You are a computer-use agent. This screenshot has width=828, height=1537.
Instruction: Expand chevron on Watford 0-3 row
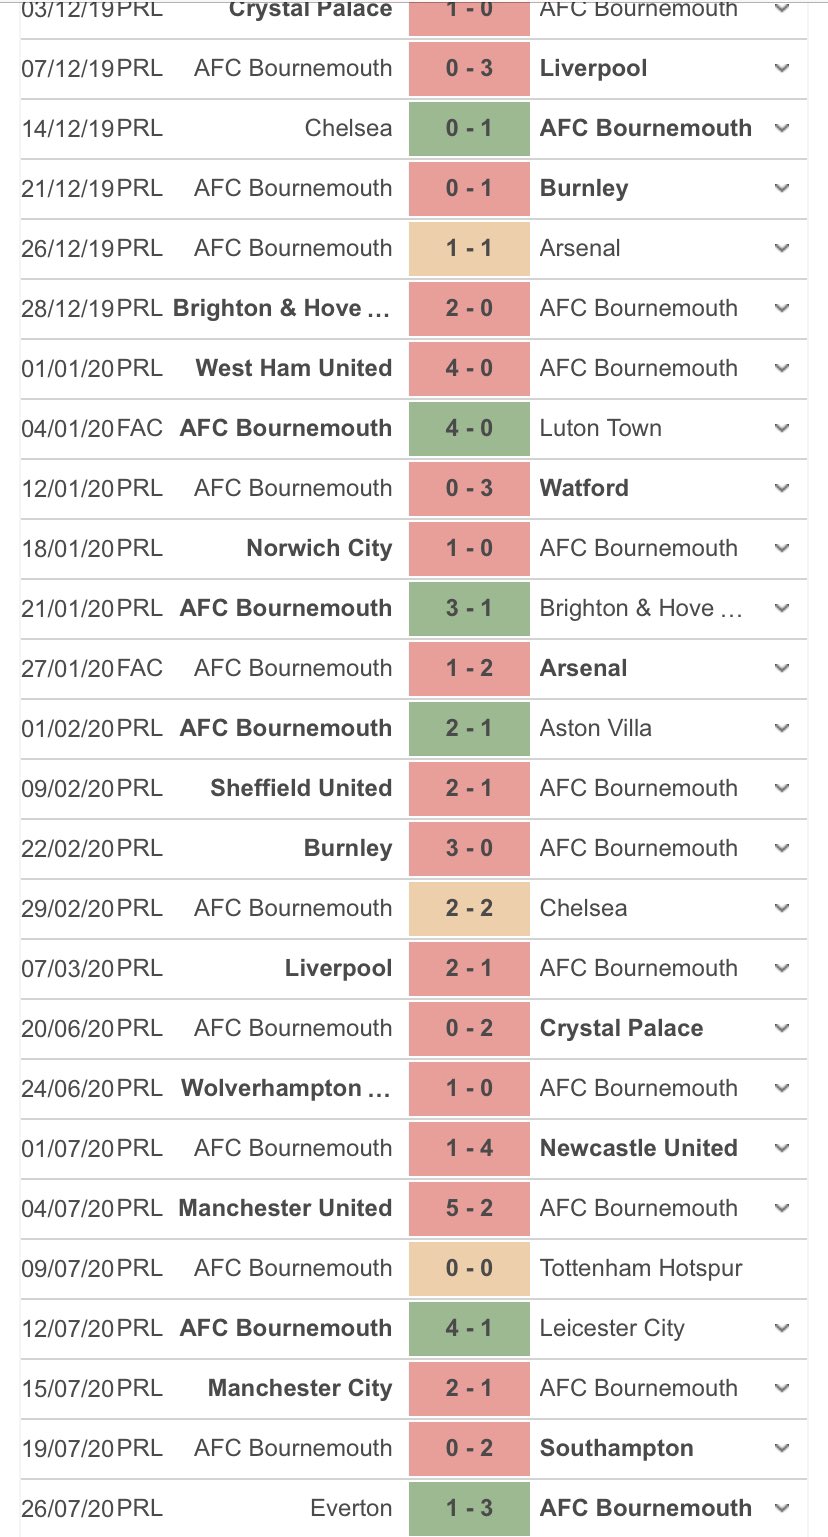click(x=782, y=489)
